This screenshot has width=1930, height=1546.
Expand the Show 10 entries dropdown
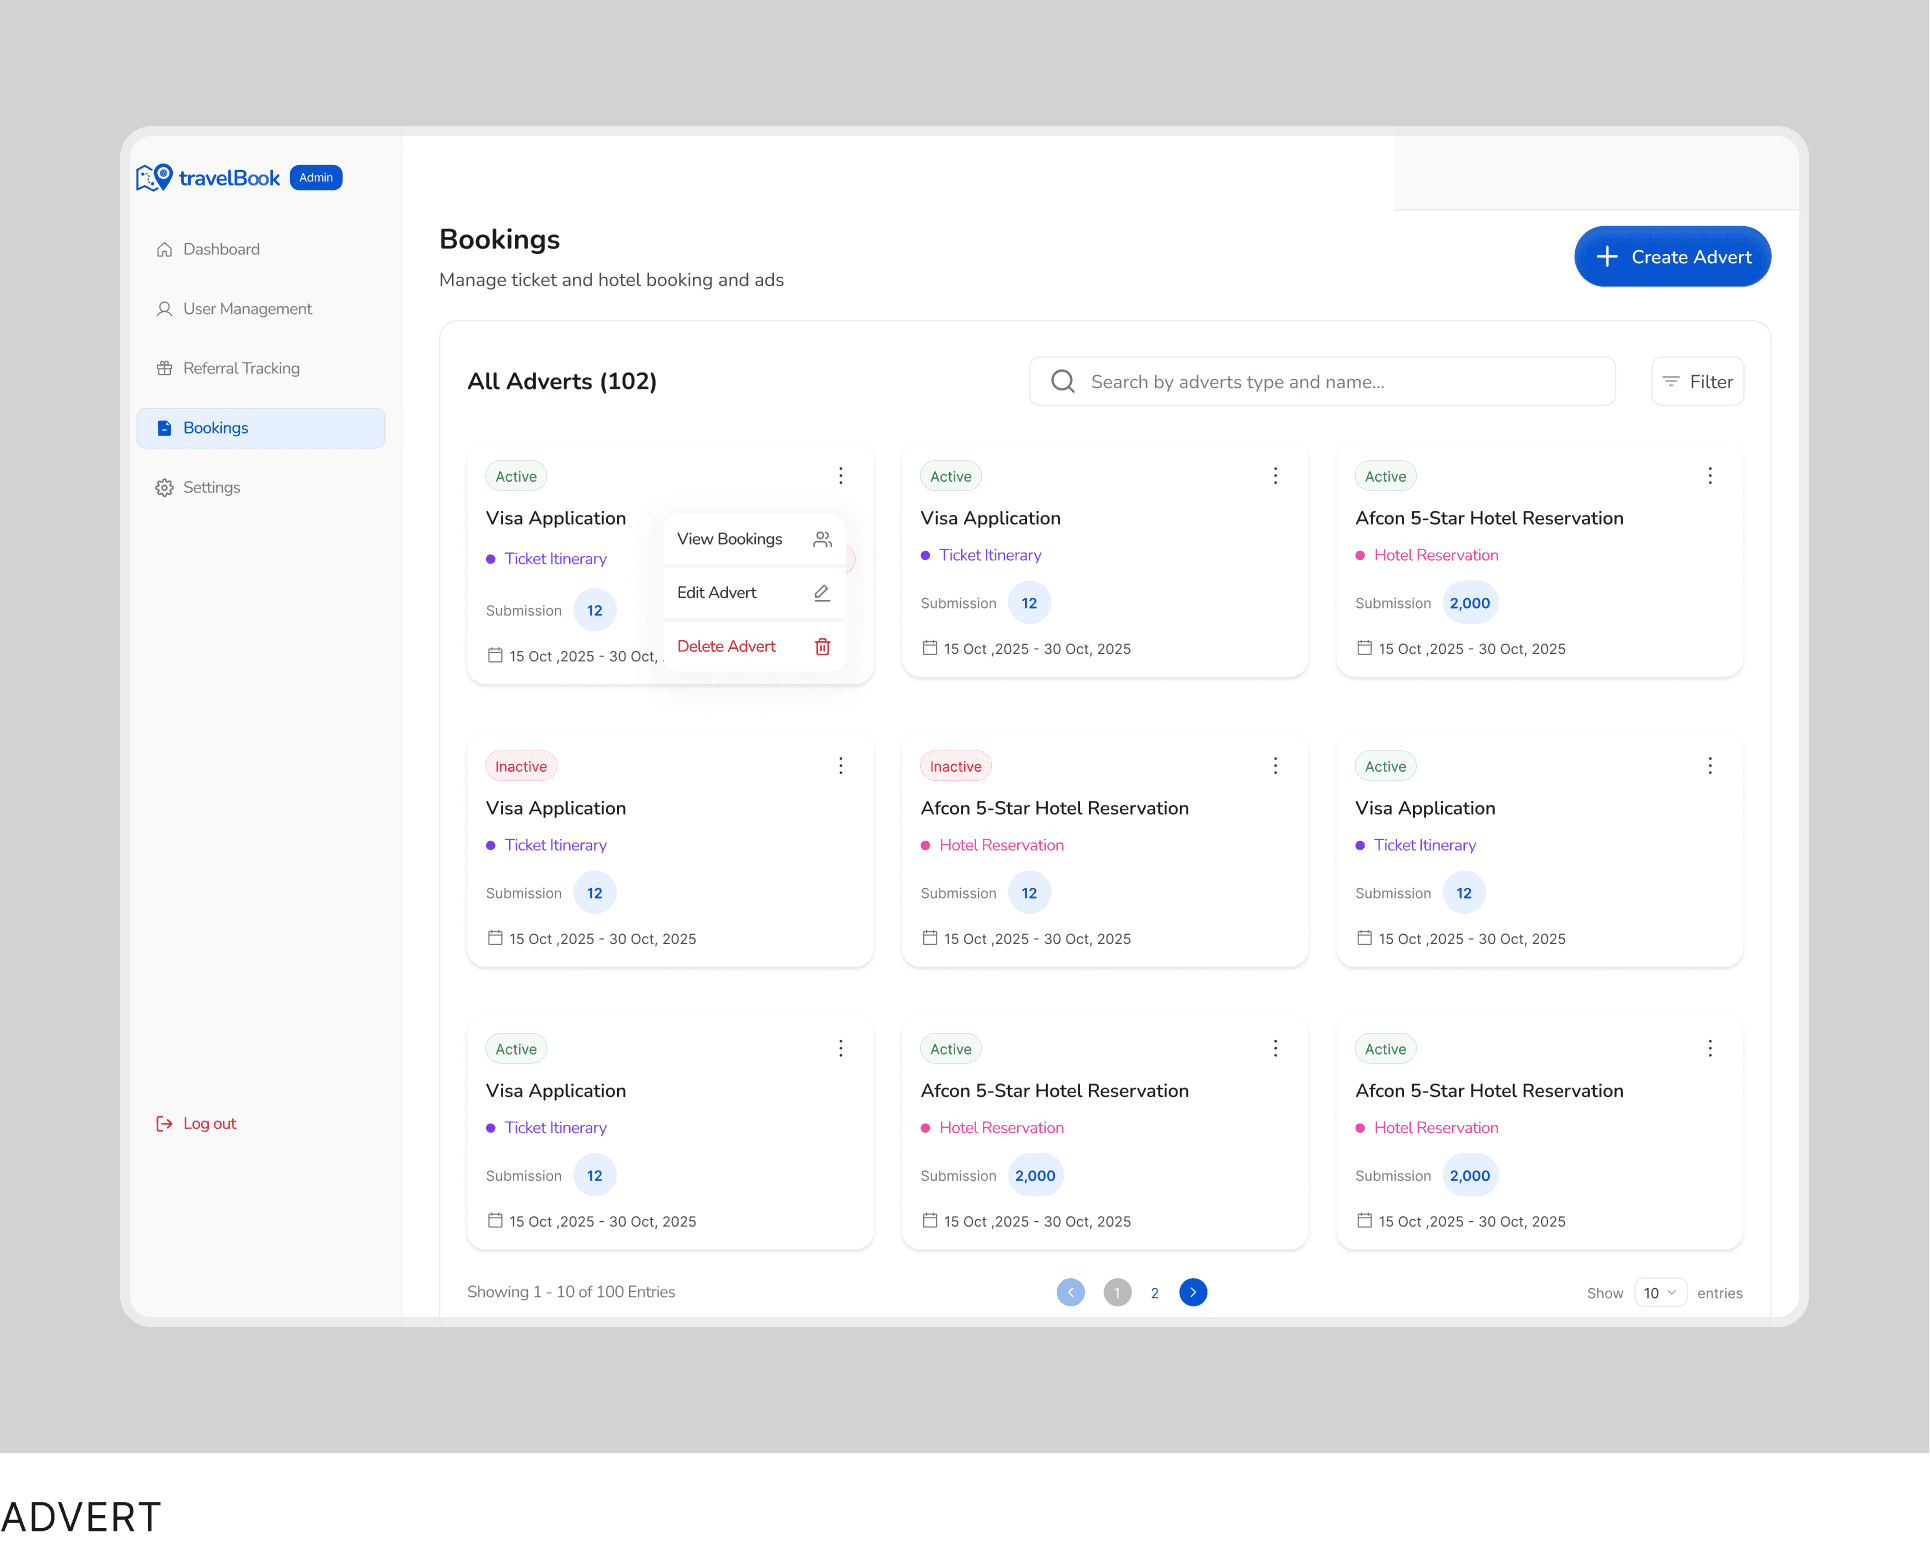[1660, 1293]
